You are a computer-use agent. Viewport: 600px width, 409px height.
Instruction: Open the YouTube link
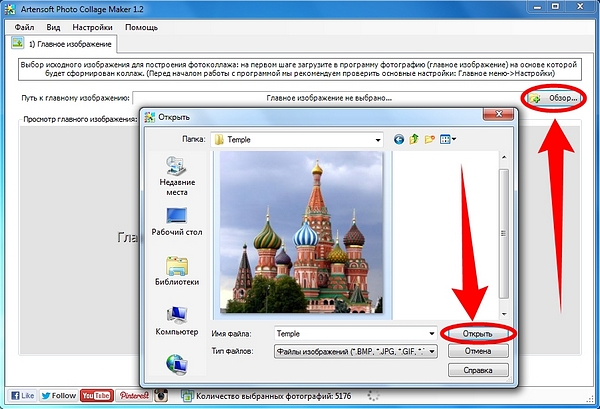tap(96, 396)
